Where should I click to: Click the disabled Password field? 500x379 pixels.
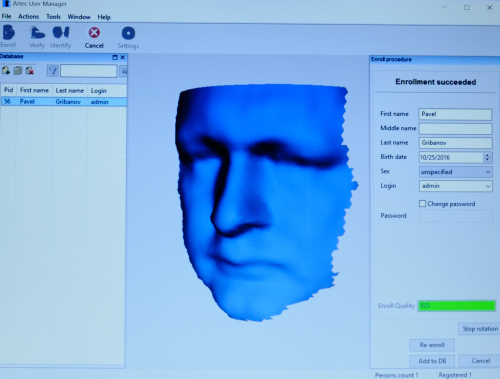456,216
